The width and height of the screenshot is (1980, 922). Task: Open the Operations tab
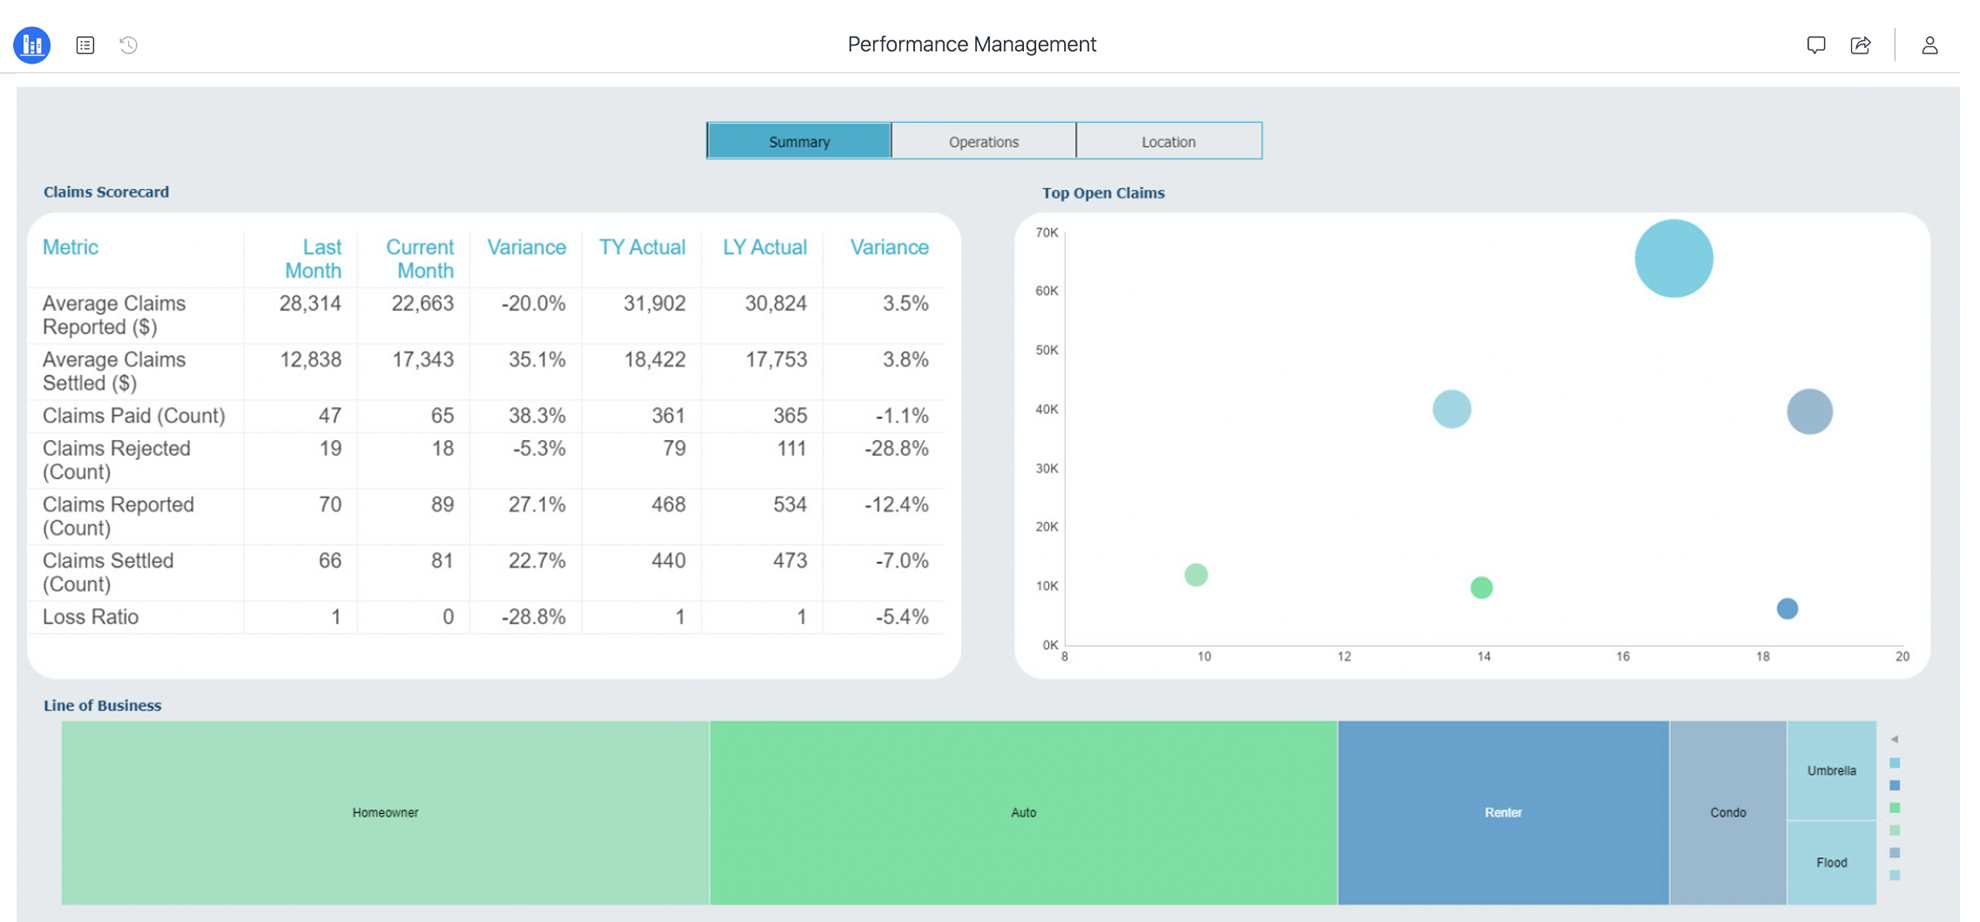click(x=984, y=141)
